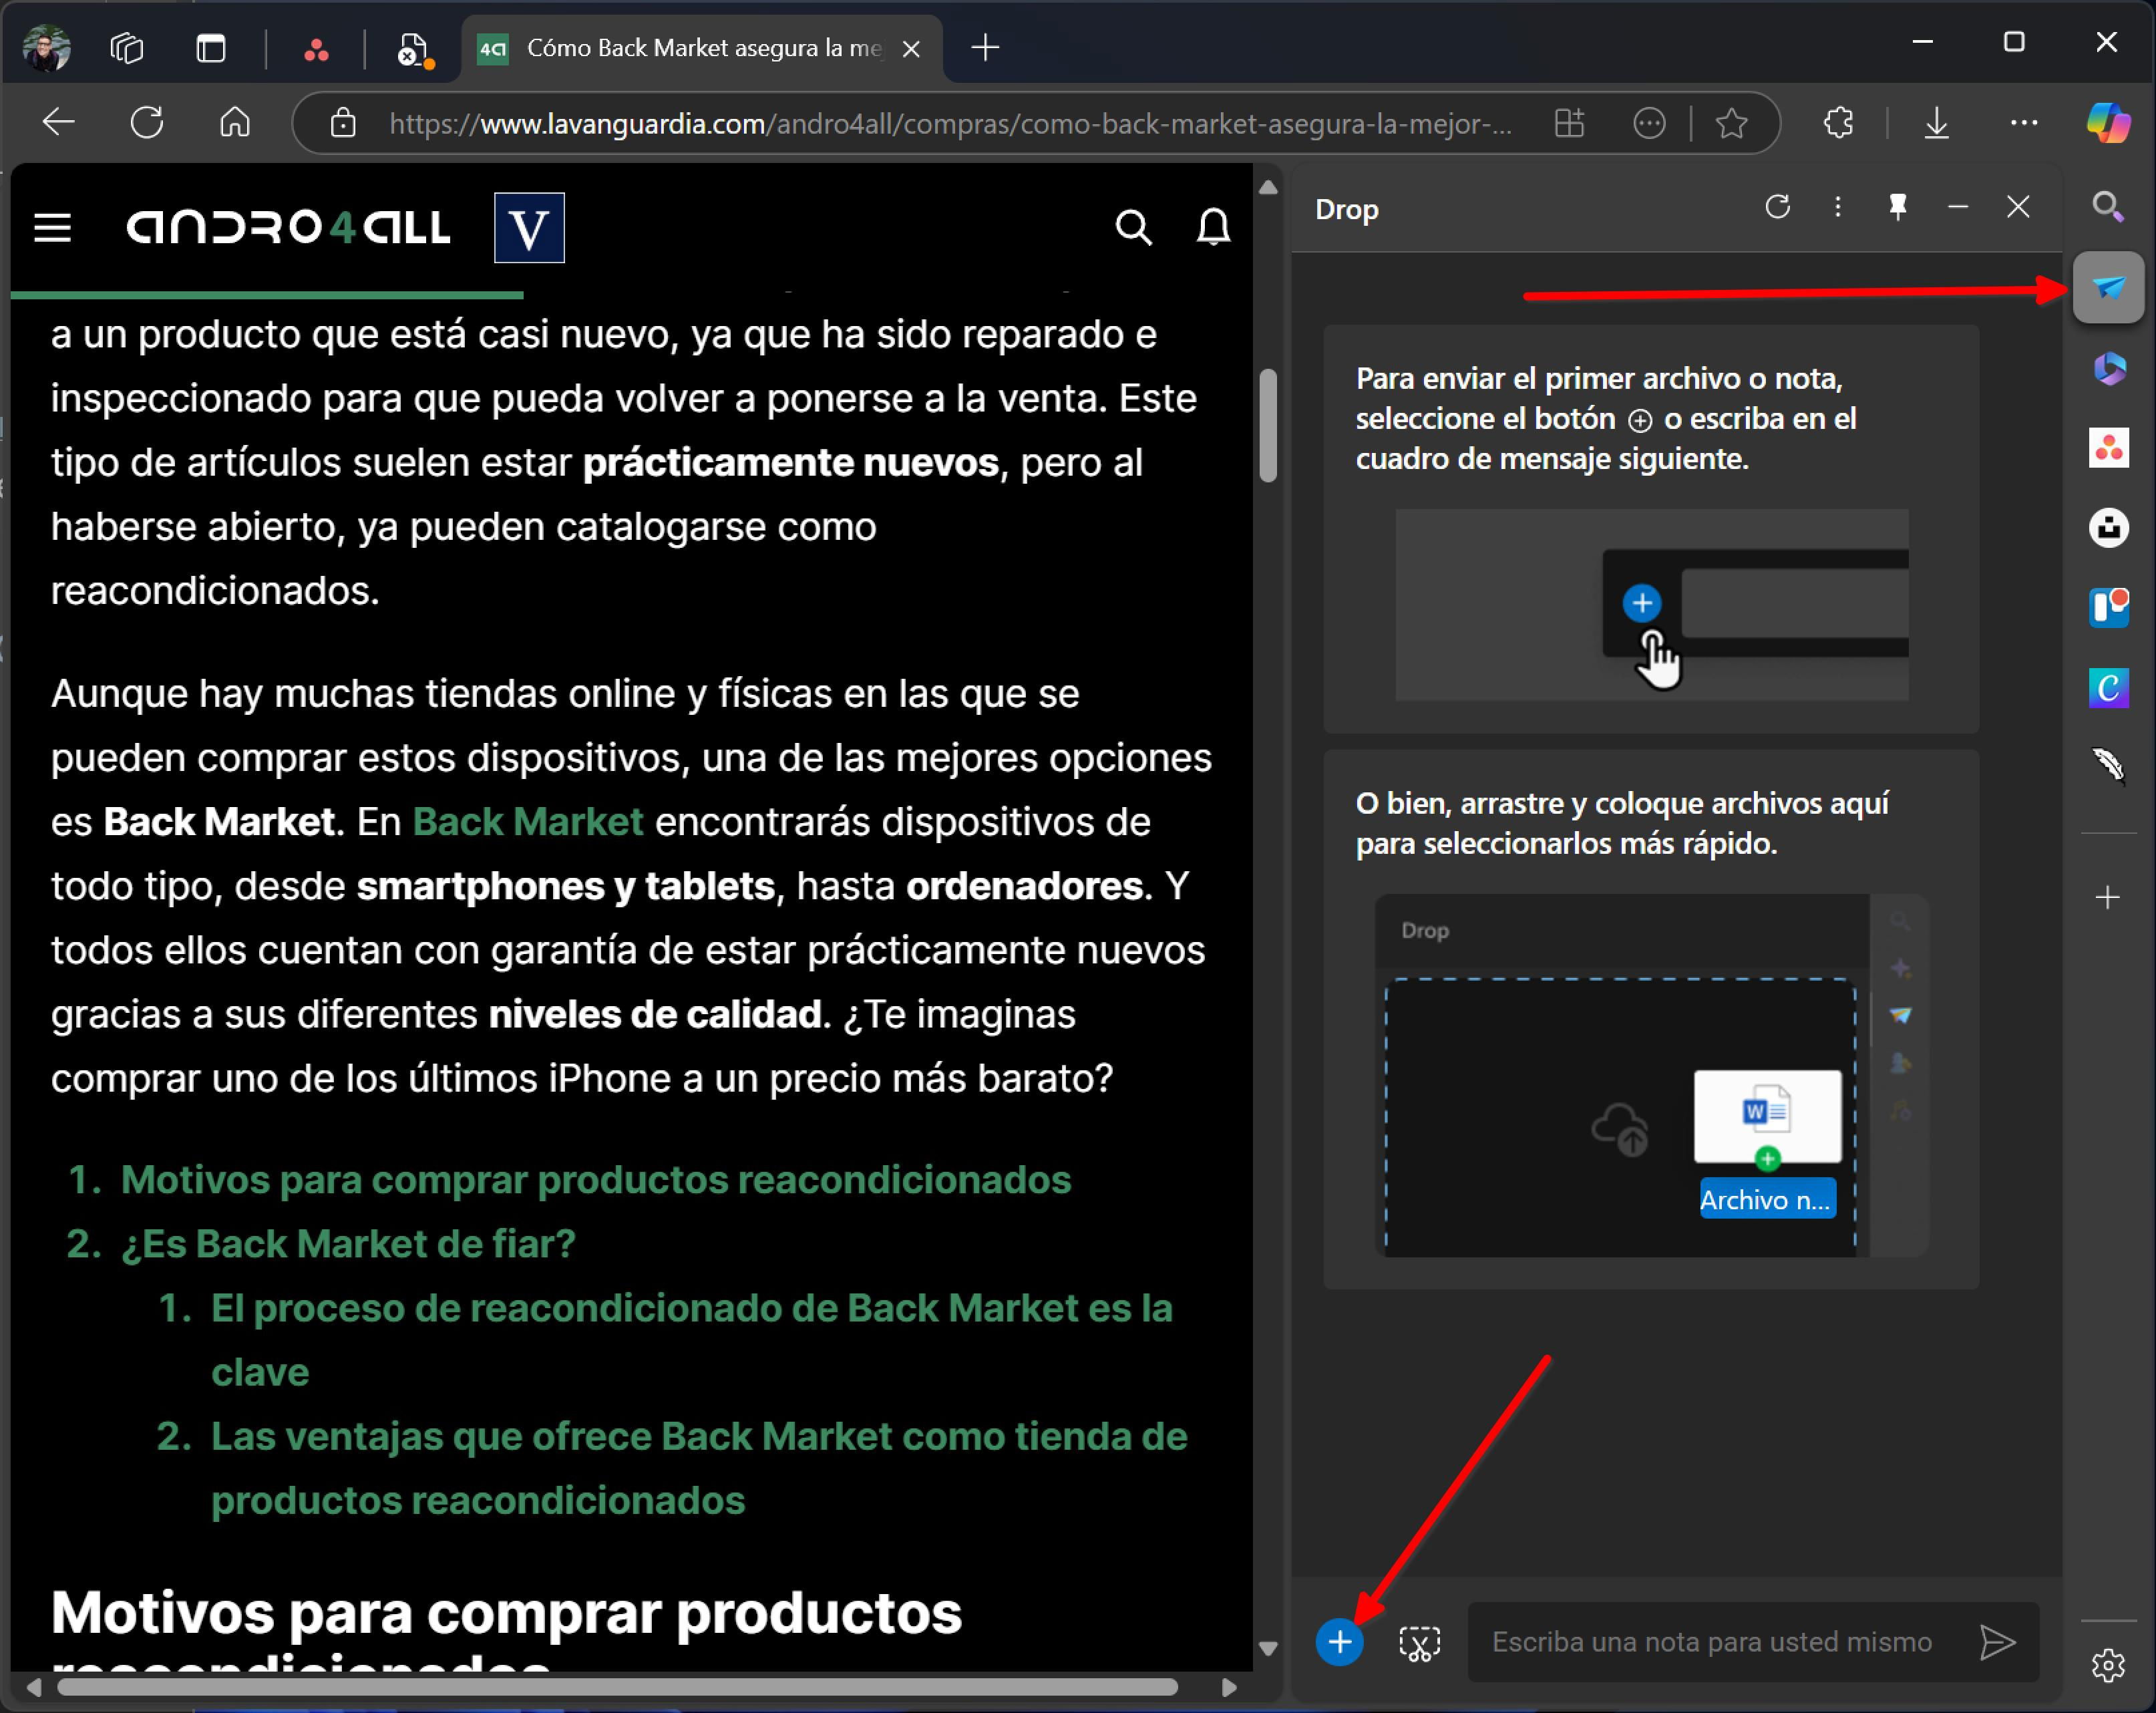Open Drop panel more options menu
Screen dimensions: 2156x1713
click(x=1837, y=207)
